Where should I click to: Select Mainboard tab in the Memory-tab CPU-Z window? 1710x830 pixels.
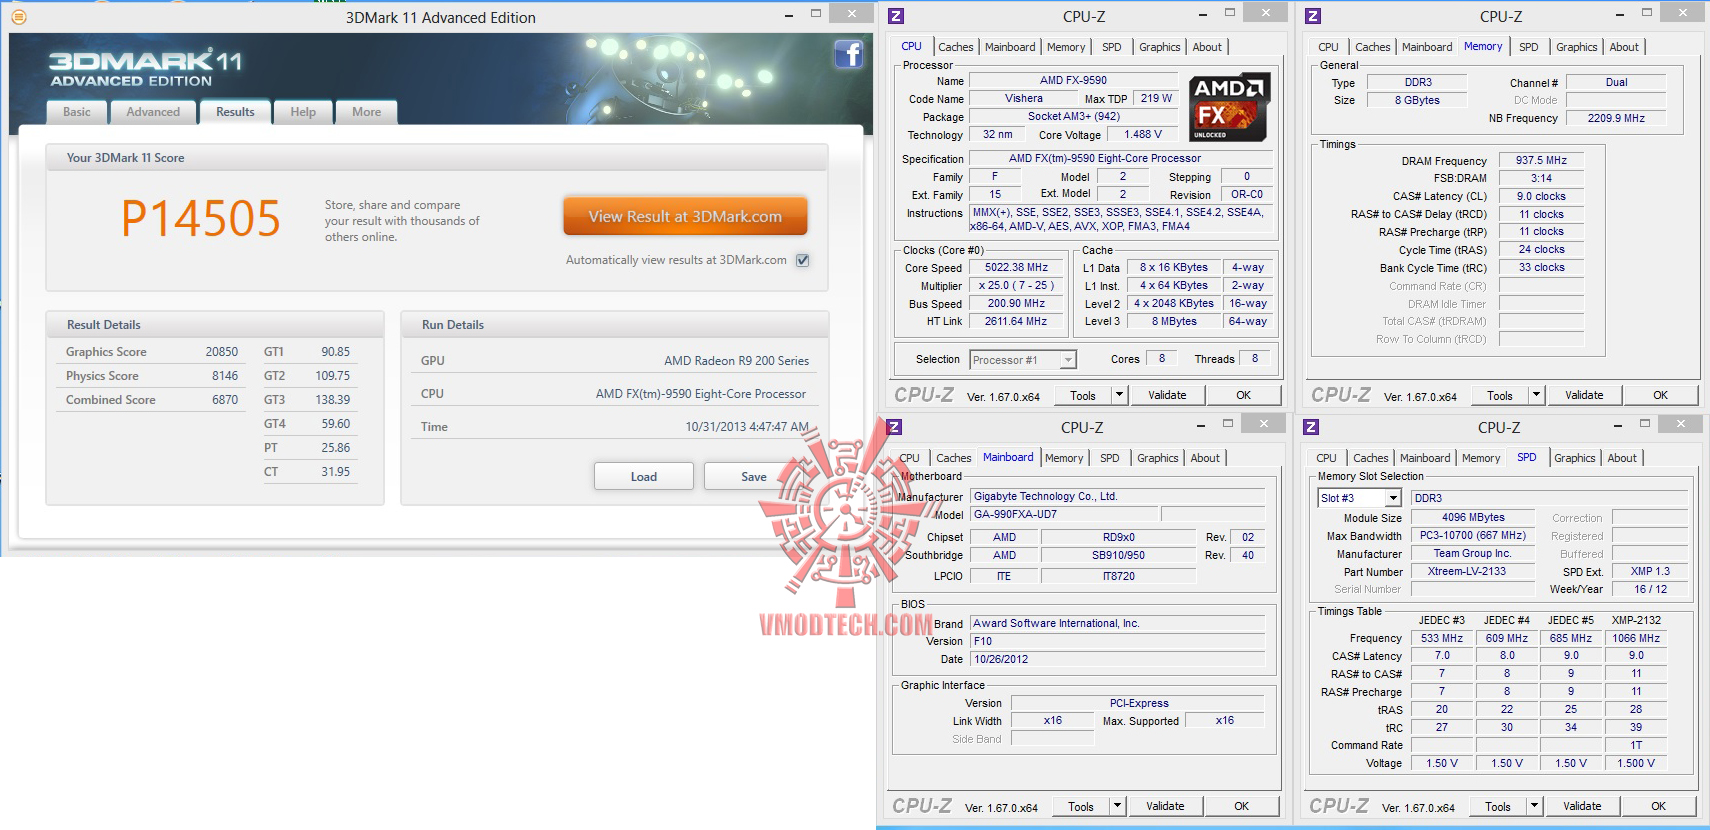1427,47
